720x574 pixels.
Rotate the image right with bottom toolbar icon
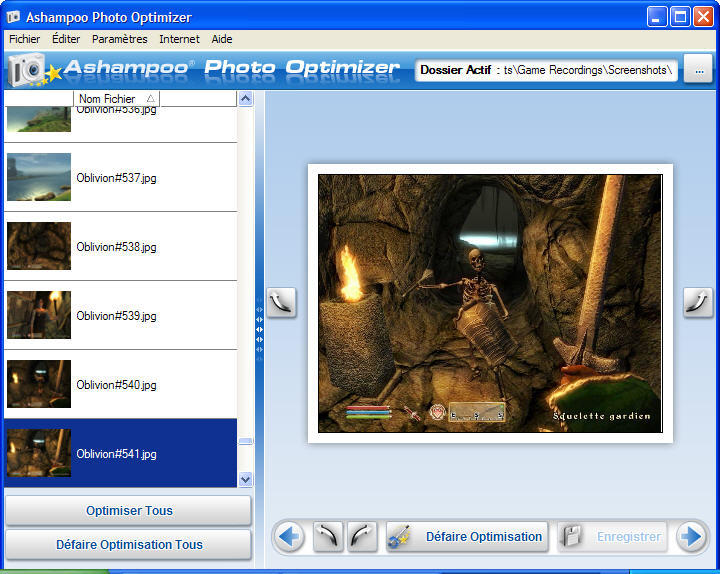362,537
